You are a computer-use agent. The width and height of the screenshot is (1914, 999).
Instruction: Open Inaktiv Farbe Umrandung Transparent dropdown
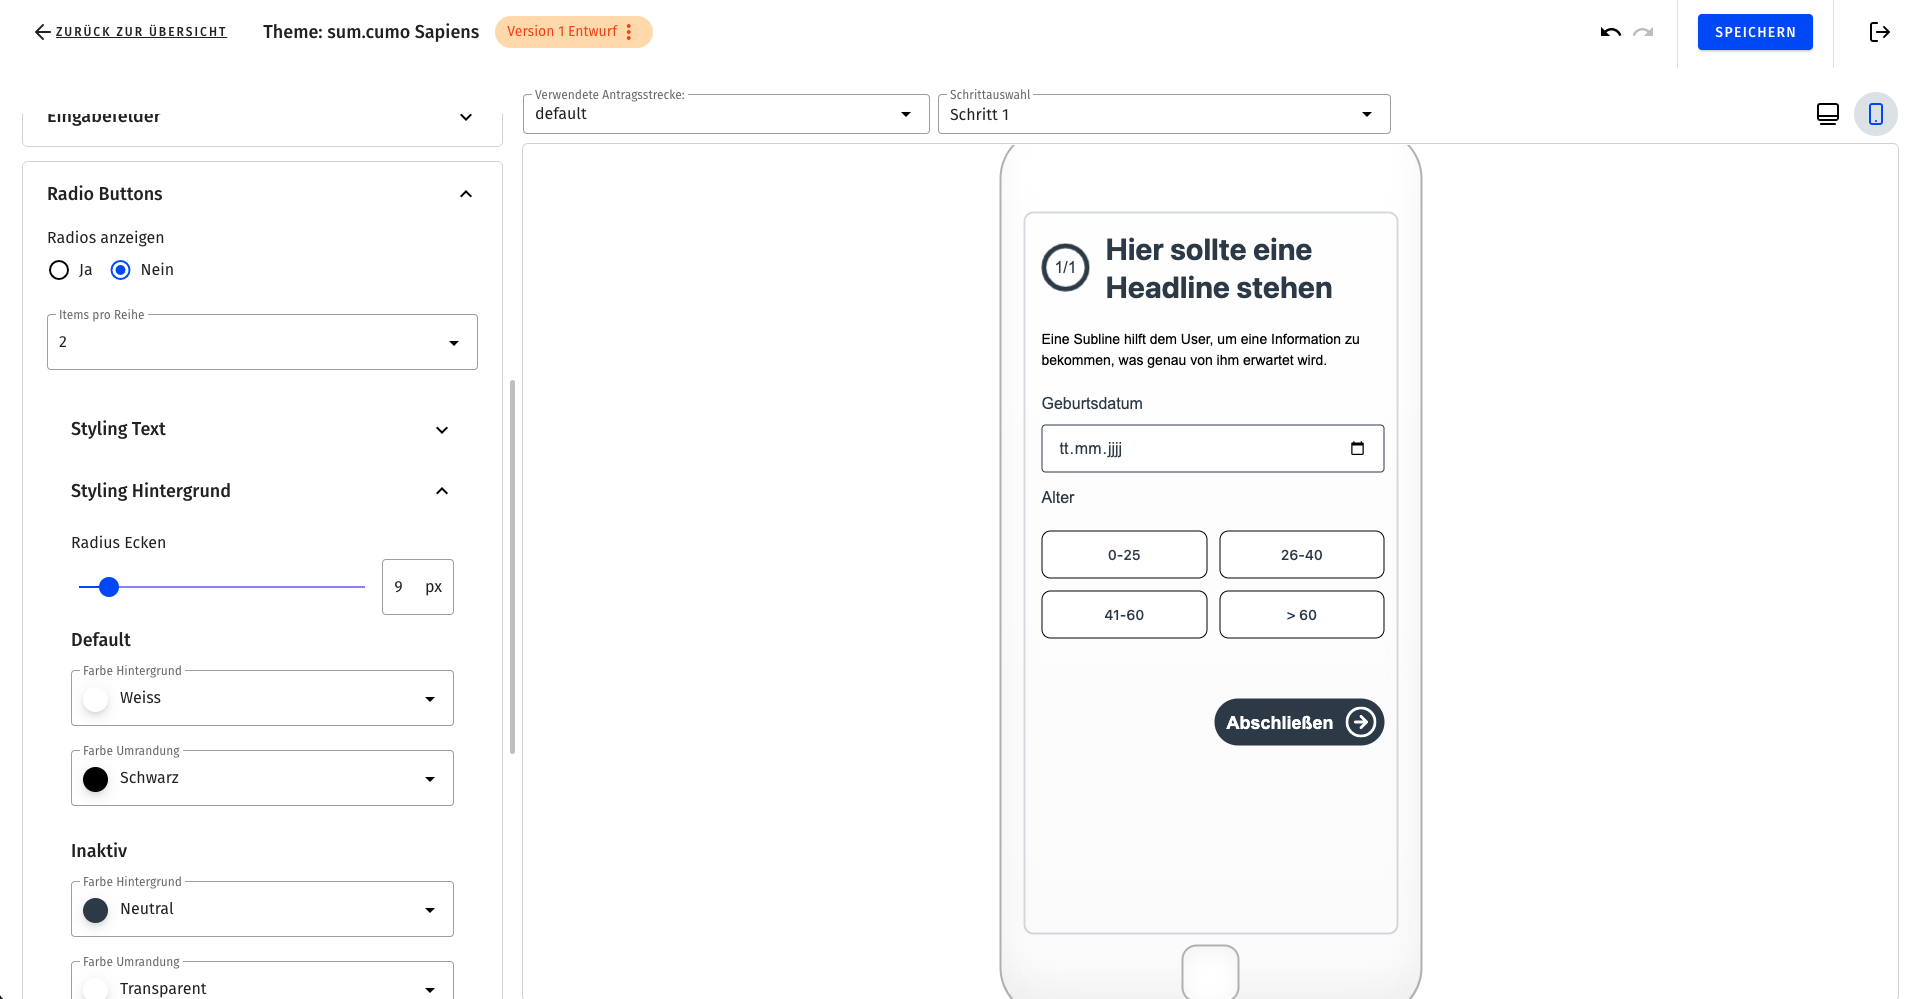(262, 982)
